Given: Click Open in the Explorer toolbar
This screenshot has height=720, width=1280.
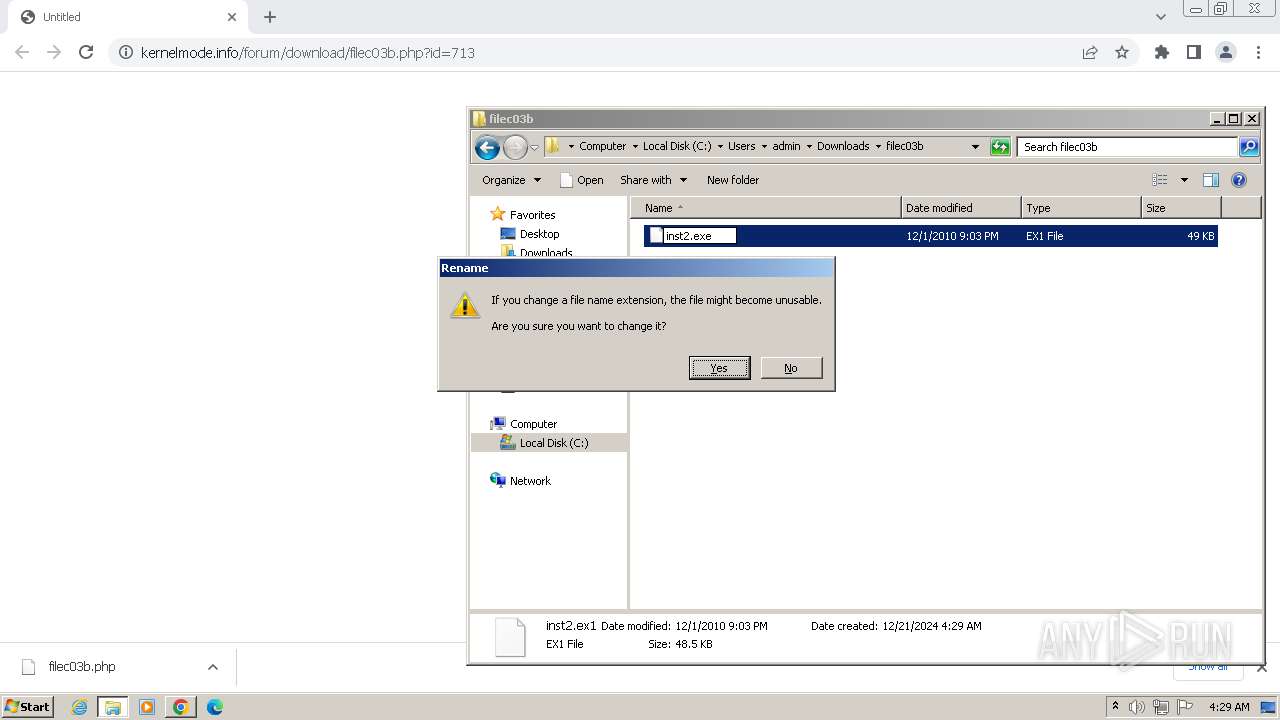Looking at the screenshot, I should [x=581, y=180].
